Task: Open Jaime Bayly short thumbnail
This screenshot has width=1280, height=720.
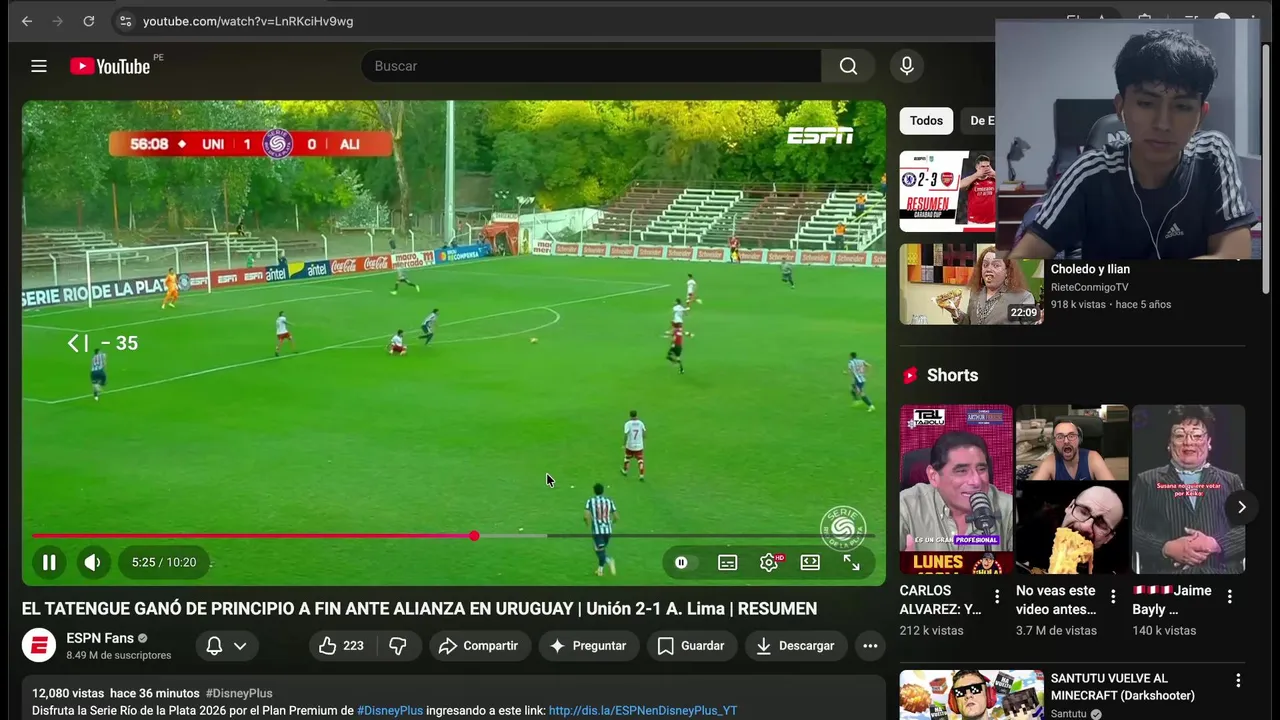Action: pyautogui.click(x=1188, y=489)
